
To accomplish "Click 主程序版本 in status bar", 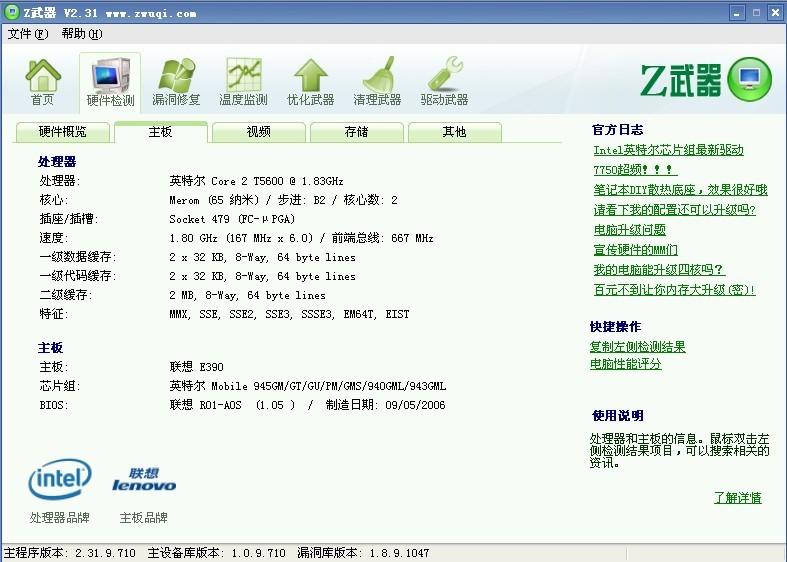I will point(70,553).
